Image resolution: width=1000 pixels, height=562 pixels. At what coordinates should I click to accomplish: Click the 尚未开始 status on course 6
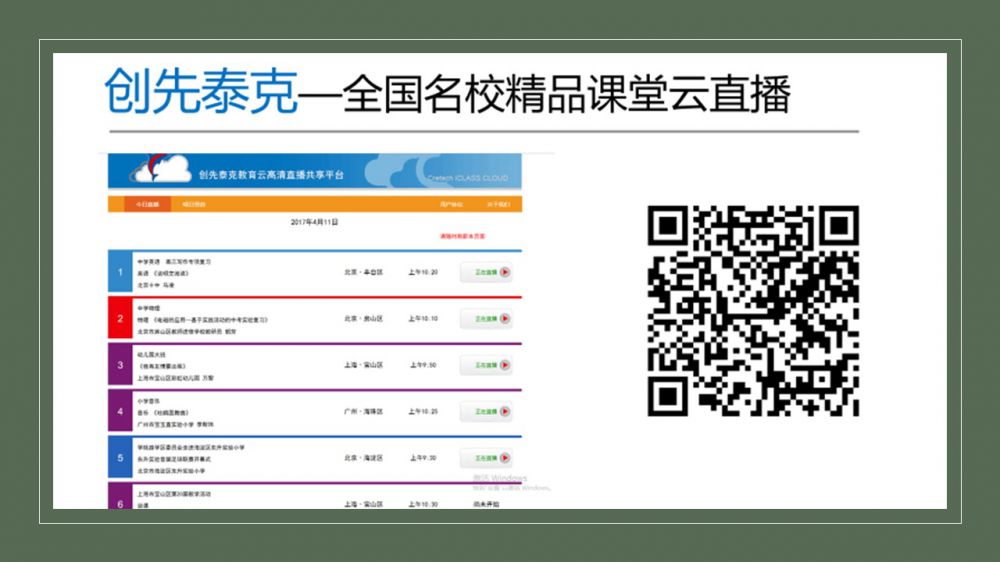(485, 504)
